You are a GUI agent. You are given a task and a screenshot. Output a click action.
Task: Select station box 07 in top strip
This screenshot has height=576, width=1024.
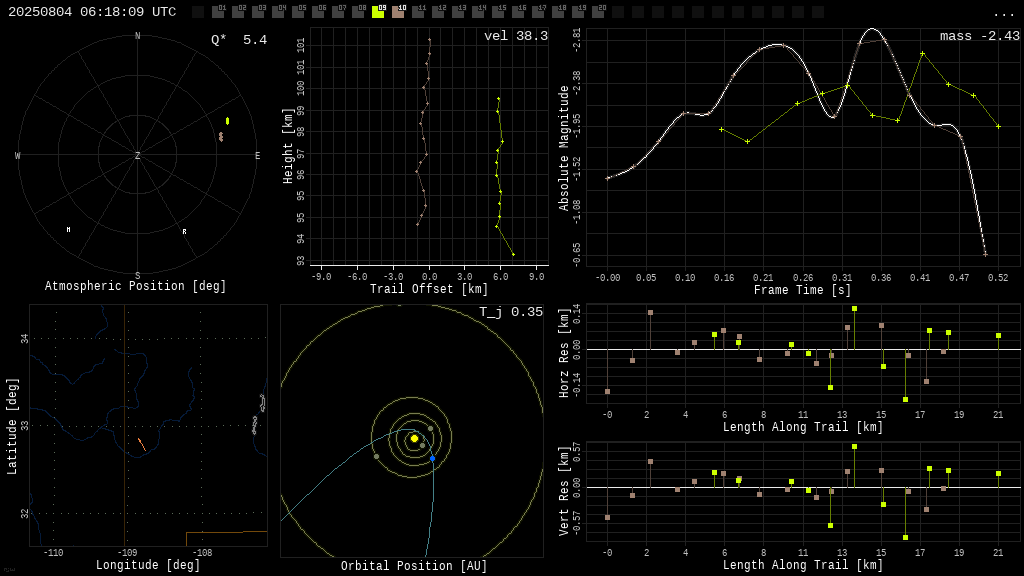point(338,12)
